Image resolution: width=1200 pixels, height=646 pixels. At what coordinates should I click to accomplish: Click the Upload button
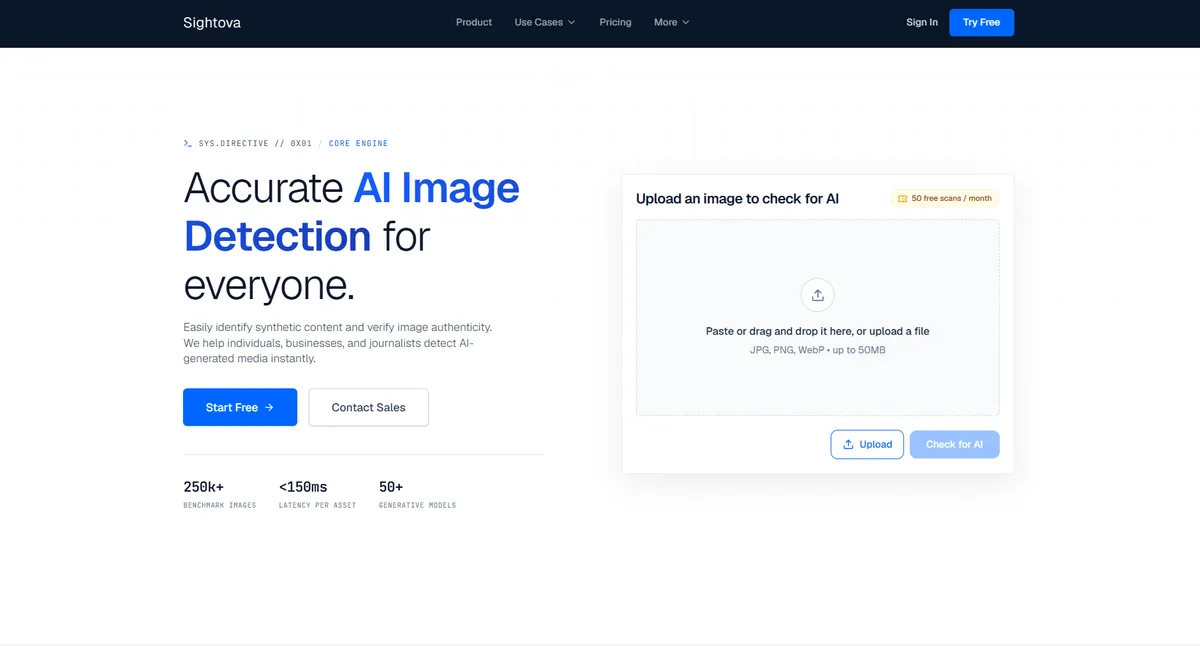tap(867, 444)
